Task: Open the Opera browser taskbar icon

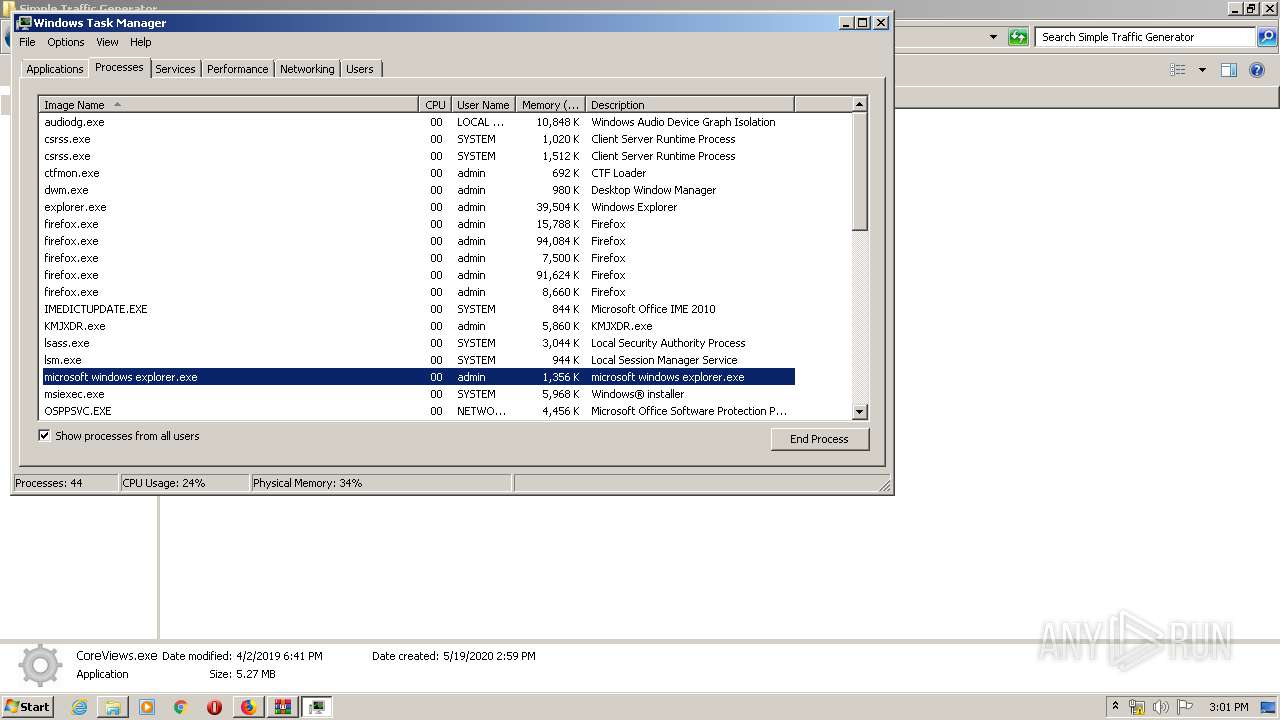Action: coord(214,707)
